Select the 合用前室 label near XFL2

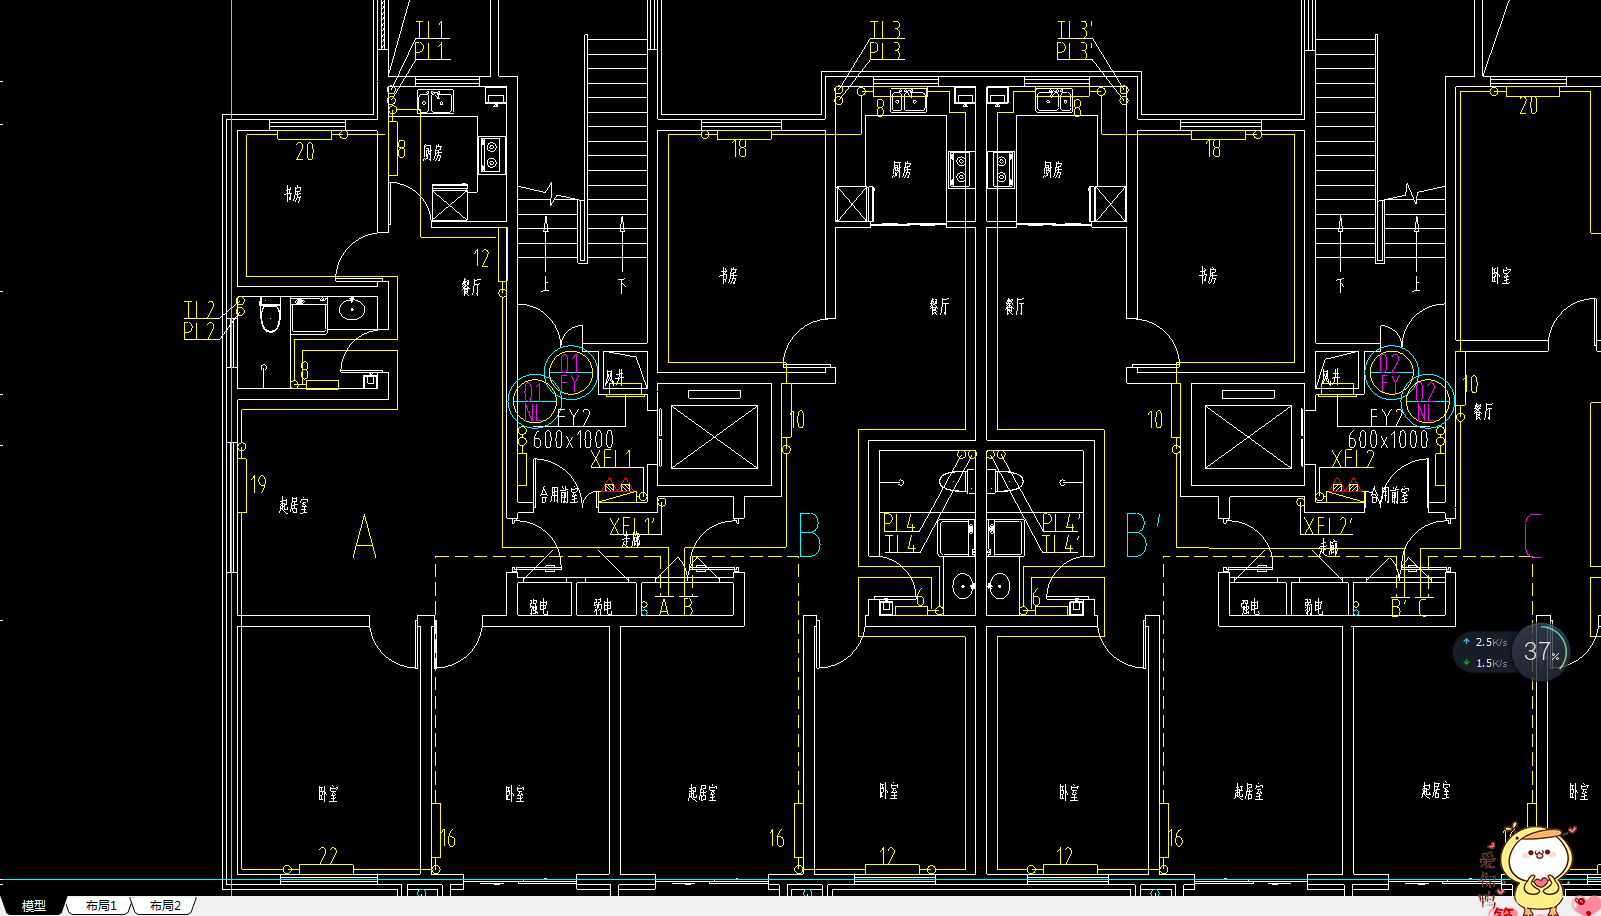click(1390, 495)
